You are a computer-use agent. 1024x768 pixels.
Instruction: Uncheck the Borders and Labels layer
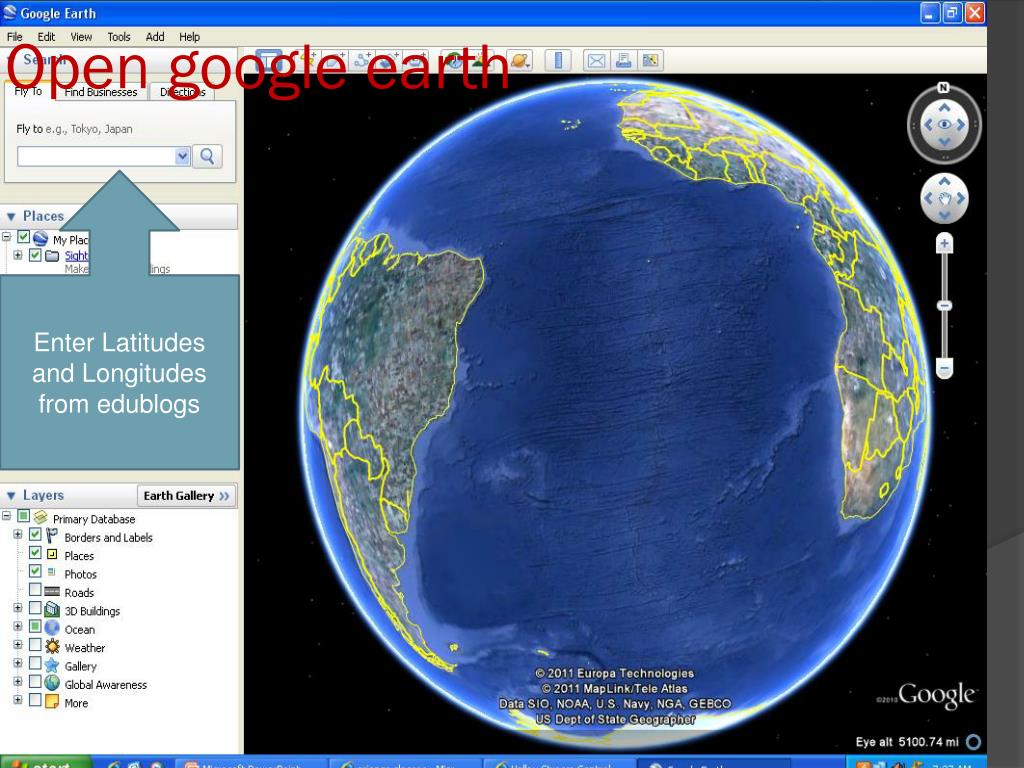[x=35, y=534]
